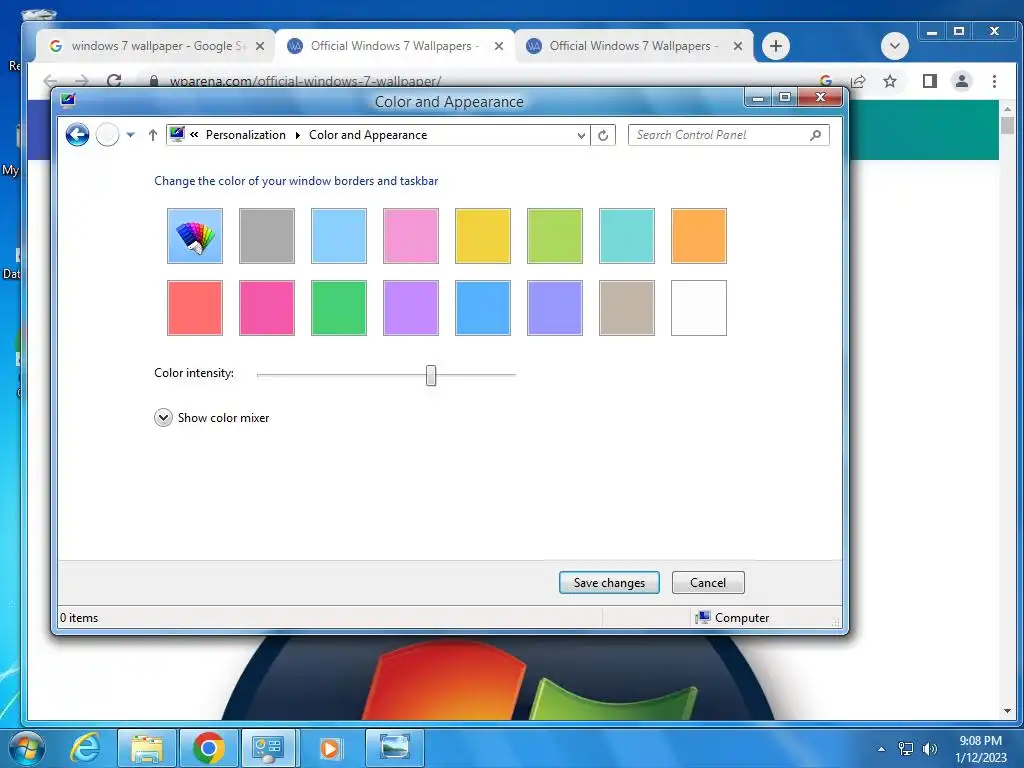Select the purple color swatch

click(411, 308)
